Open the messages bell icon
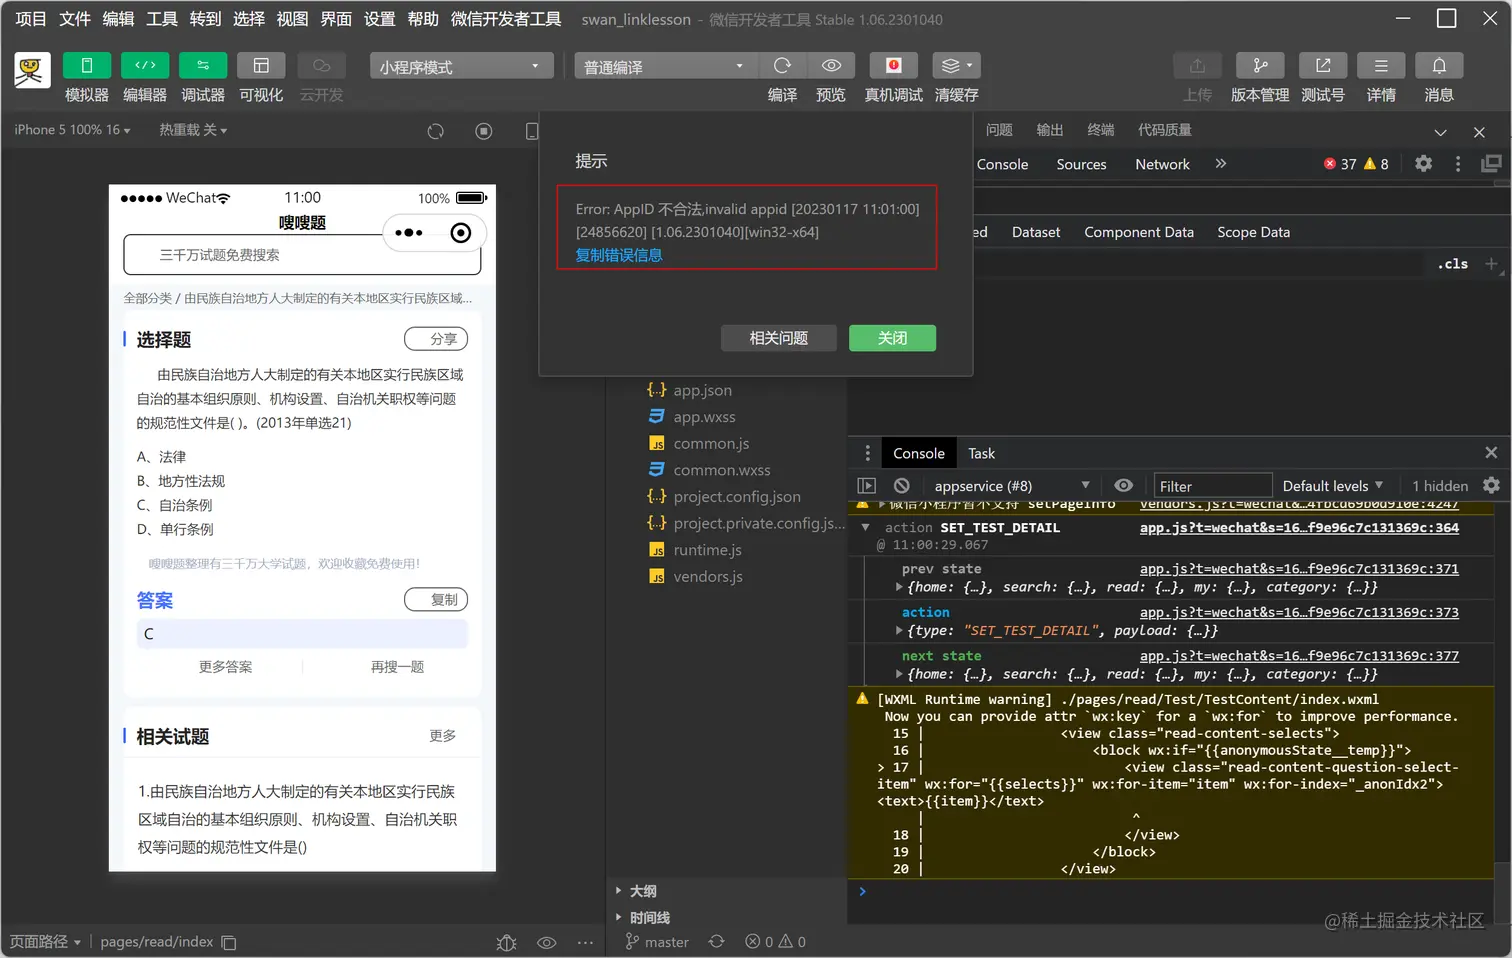 pos(1439,65)
